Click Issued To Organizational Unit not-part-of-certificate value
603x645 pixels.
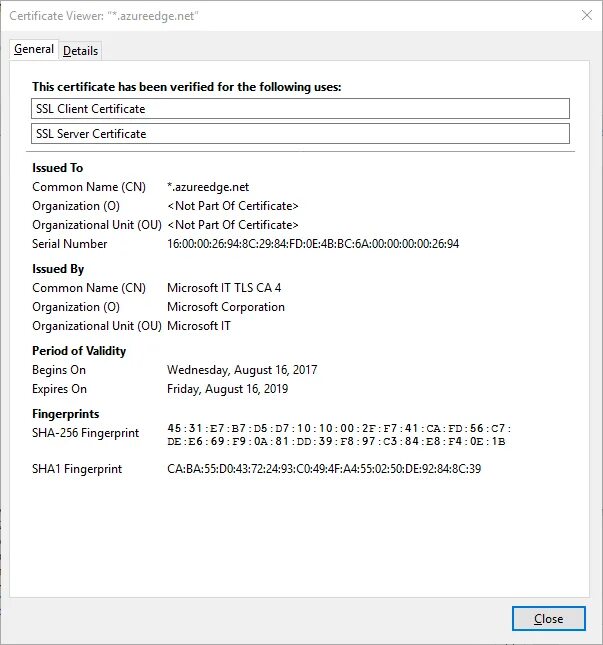(232, 225)
